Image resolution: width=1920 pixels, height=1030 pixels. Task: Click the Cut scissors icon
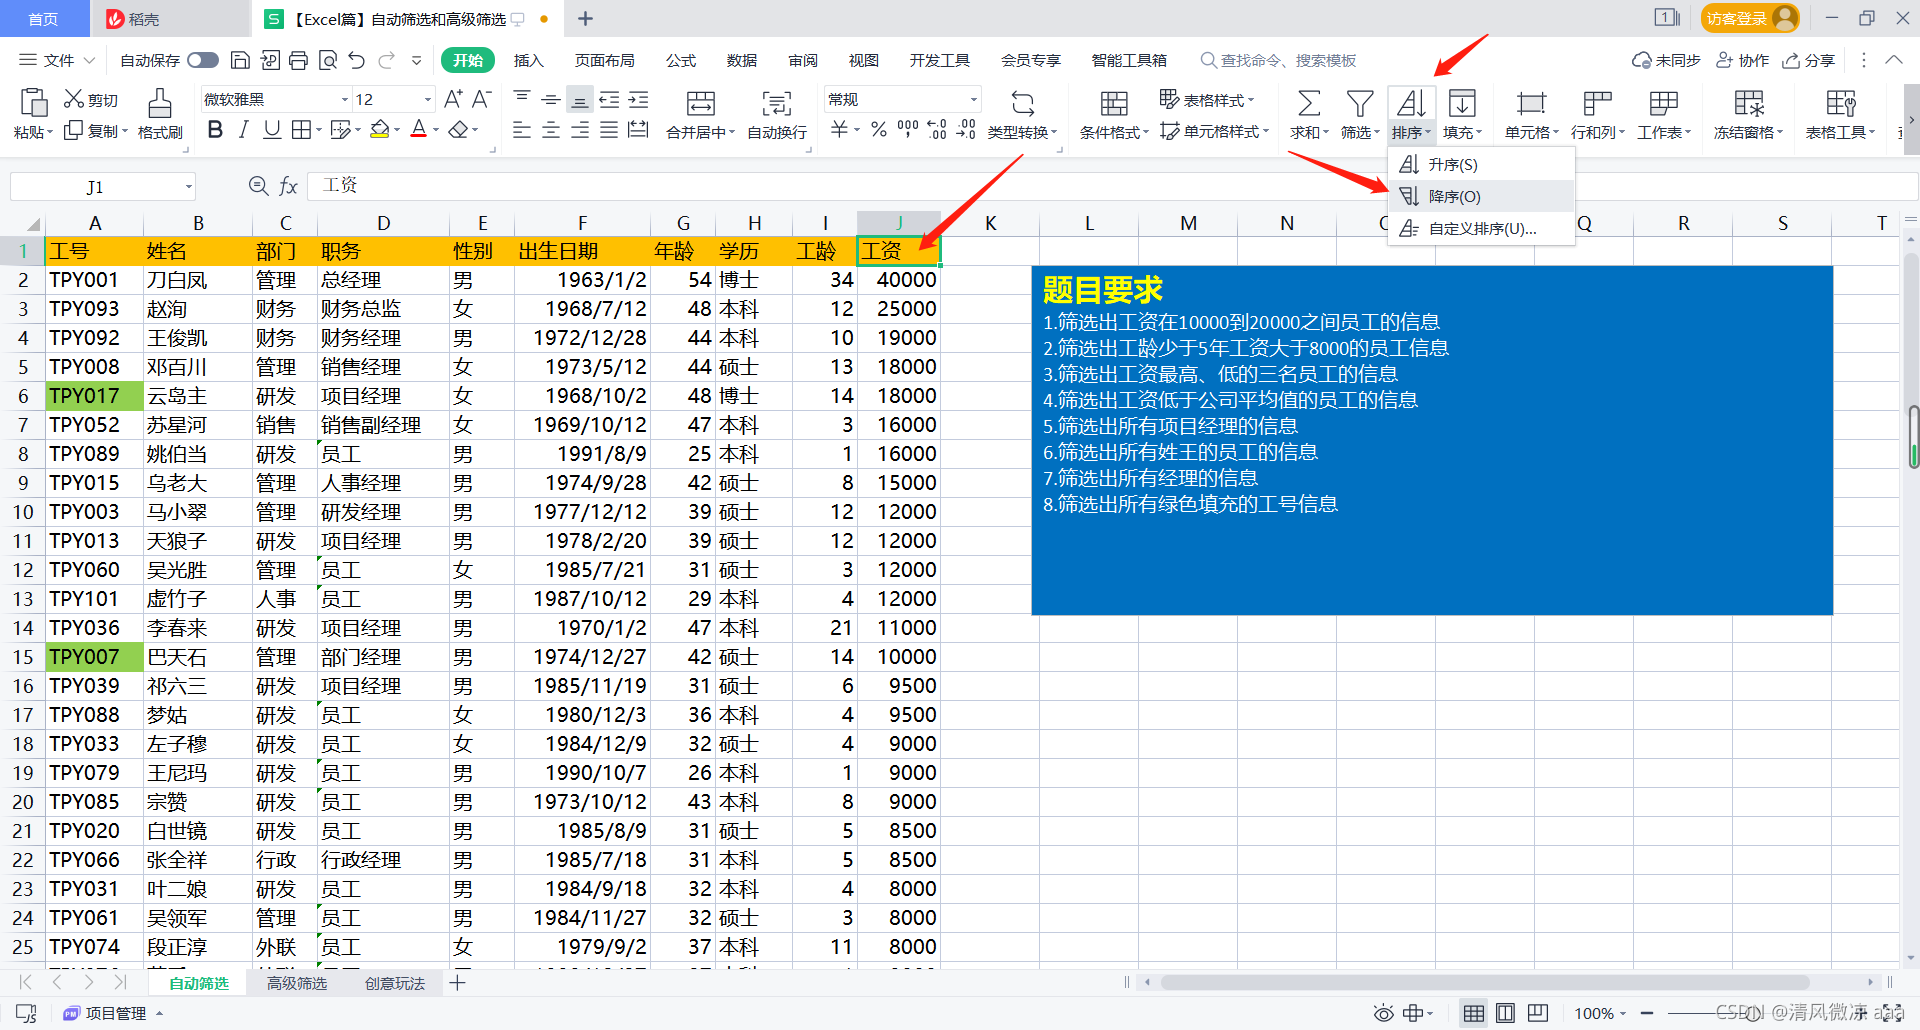tap(74, 99)
